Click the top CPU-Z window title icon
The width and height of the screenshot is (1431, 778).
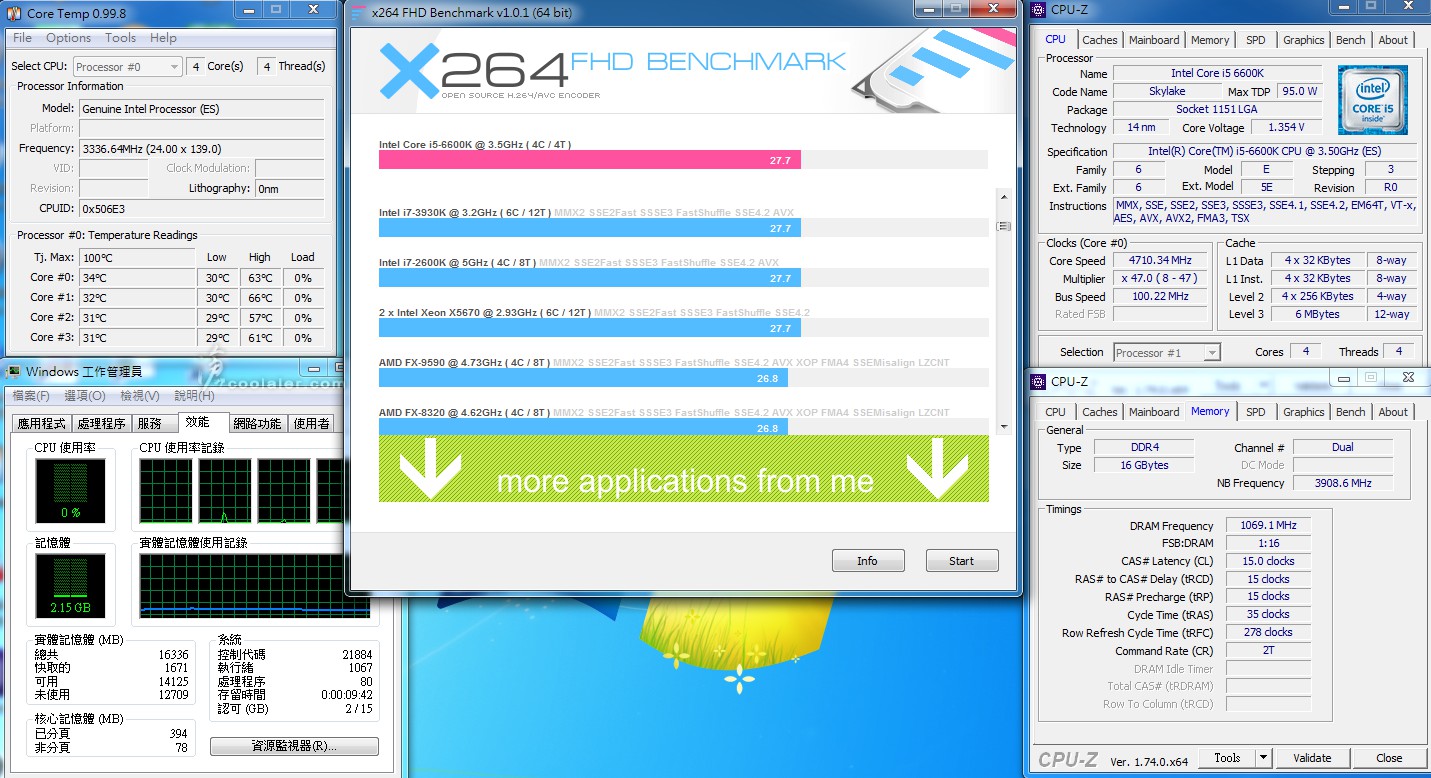1040,10
